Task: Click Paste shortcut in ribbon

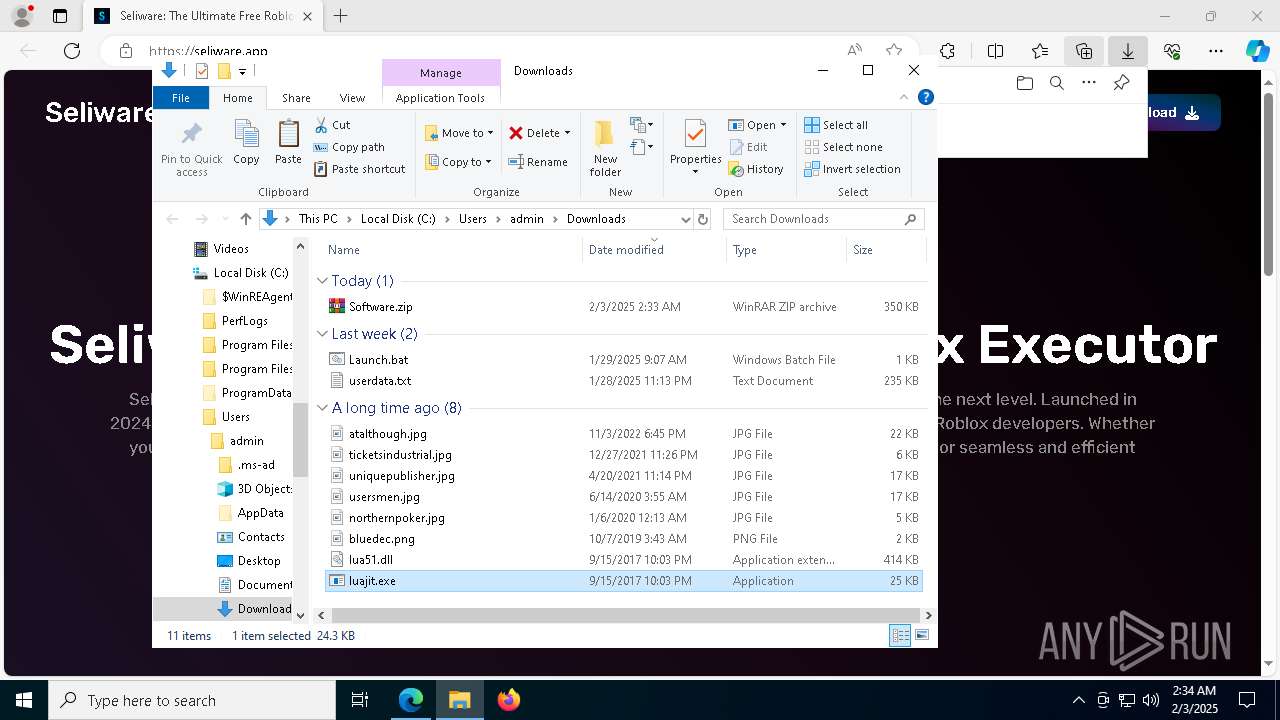Action: point(359,169)
